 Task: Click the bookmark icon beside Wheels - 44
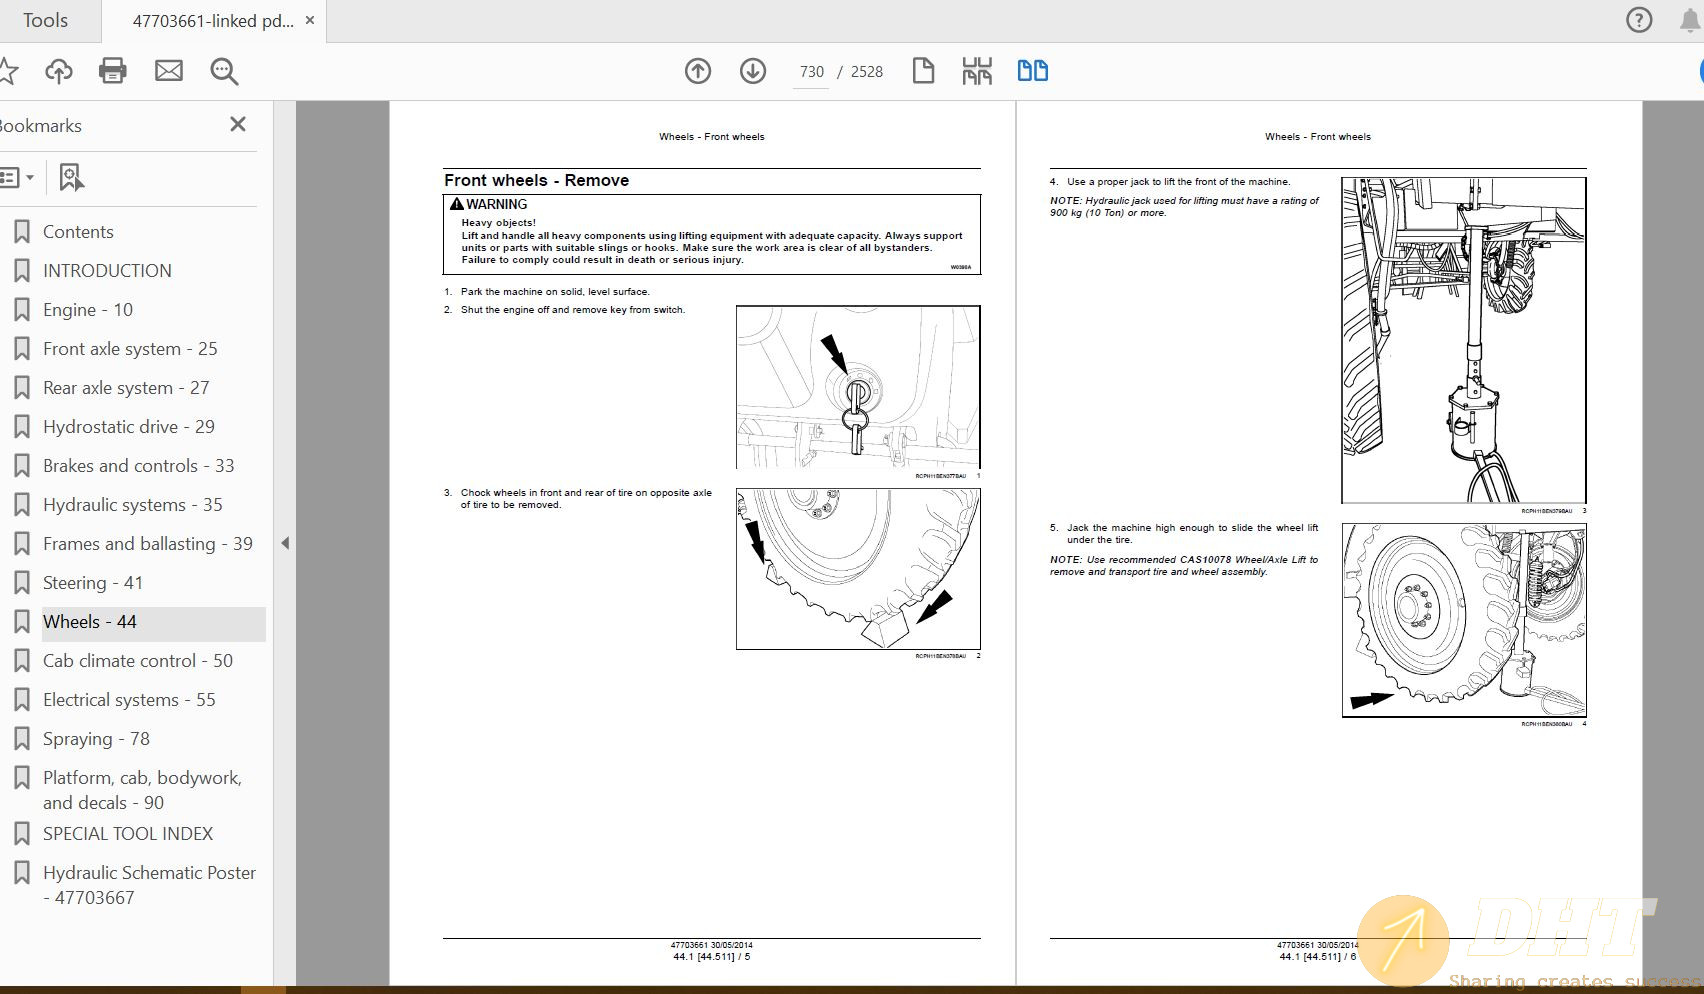coord(21,622)
